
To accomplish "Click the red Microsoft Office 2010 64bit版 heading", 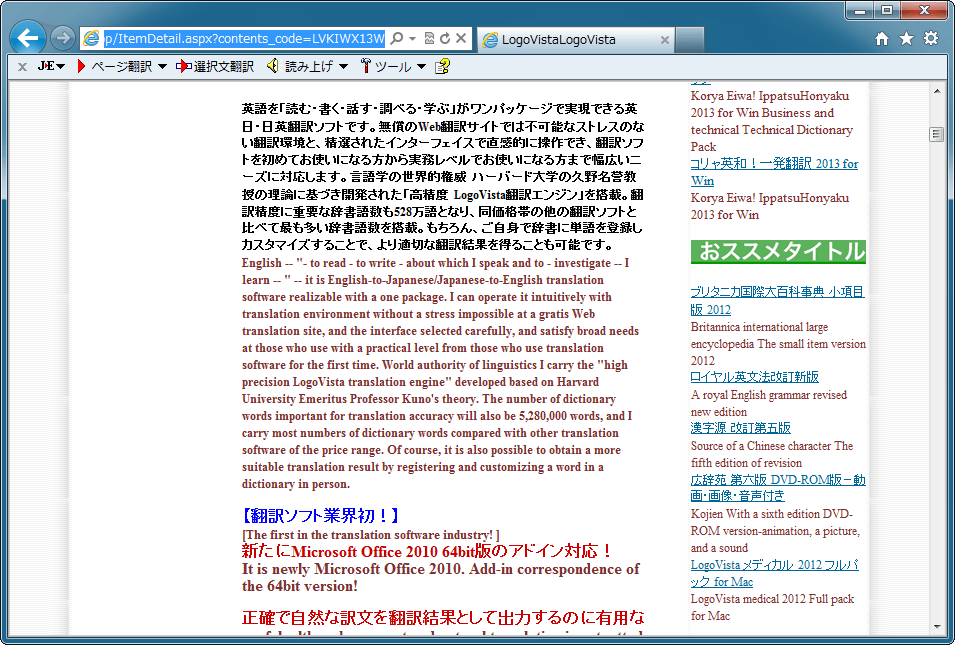I will coord(428,551).
